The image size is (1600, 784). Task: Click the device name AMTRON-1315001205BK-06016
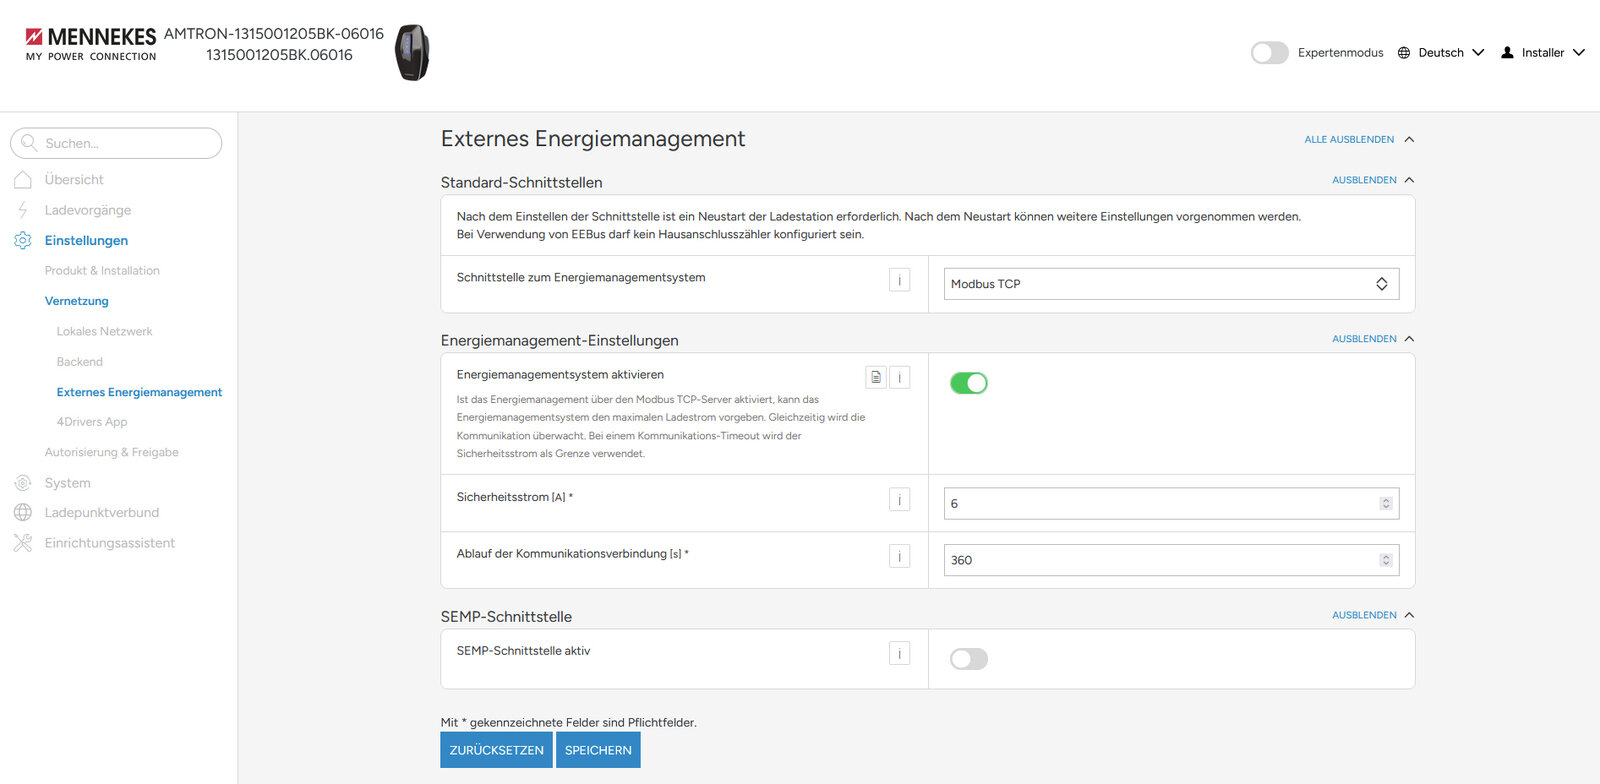274,34
